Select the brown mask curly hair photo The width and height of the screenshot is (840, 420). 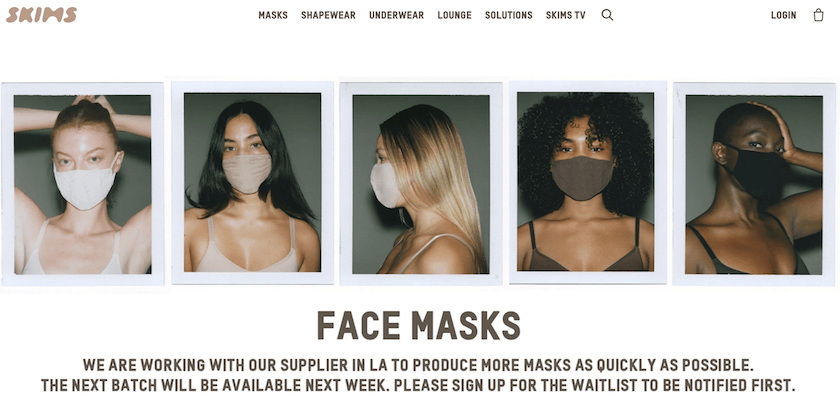point(587,182)
